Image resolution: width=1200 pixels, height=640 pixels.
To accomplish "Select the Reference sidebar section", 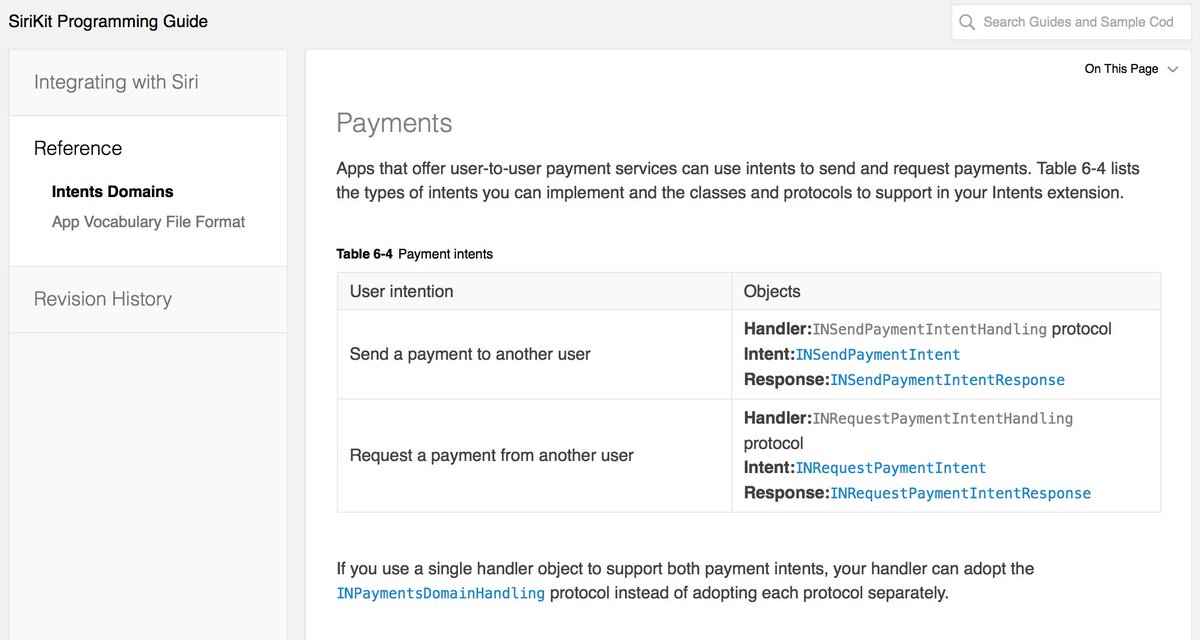I will (x=78, y=148).
